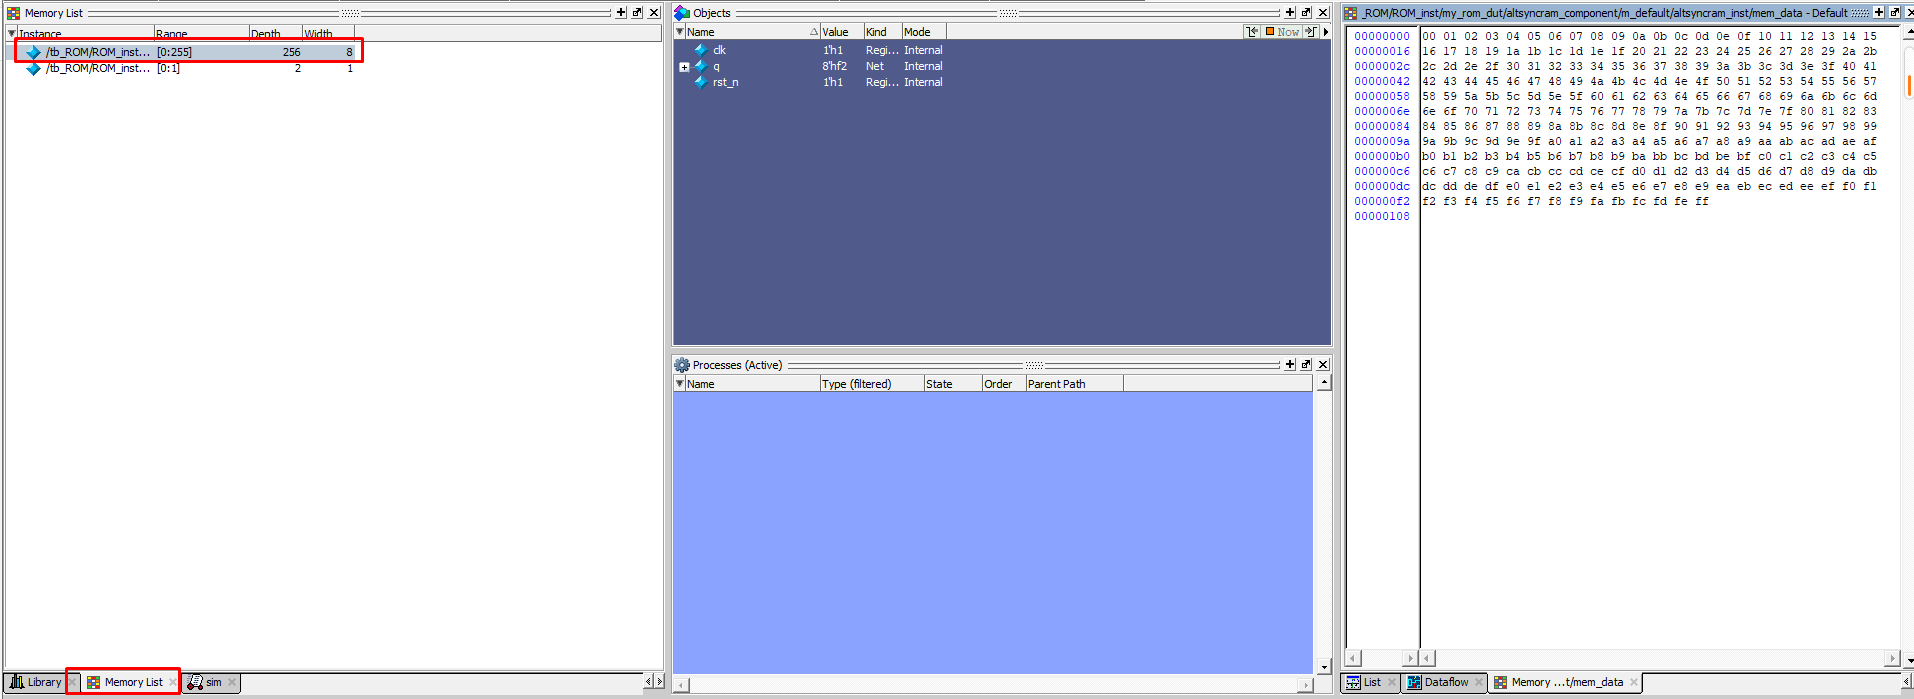Undock the Memory List pane
Viewport: 1914px width, 699px height.
click(x=637, y=13)
